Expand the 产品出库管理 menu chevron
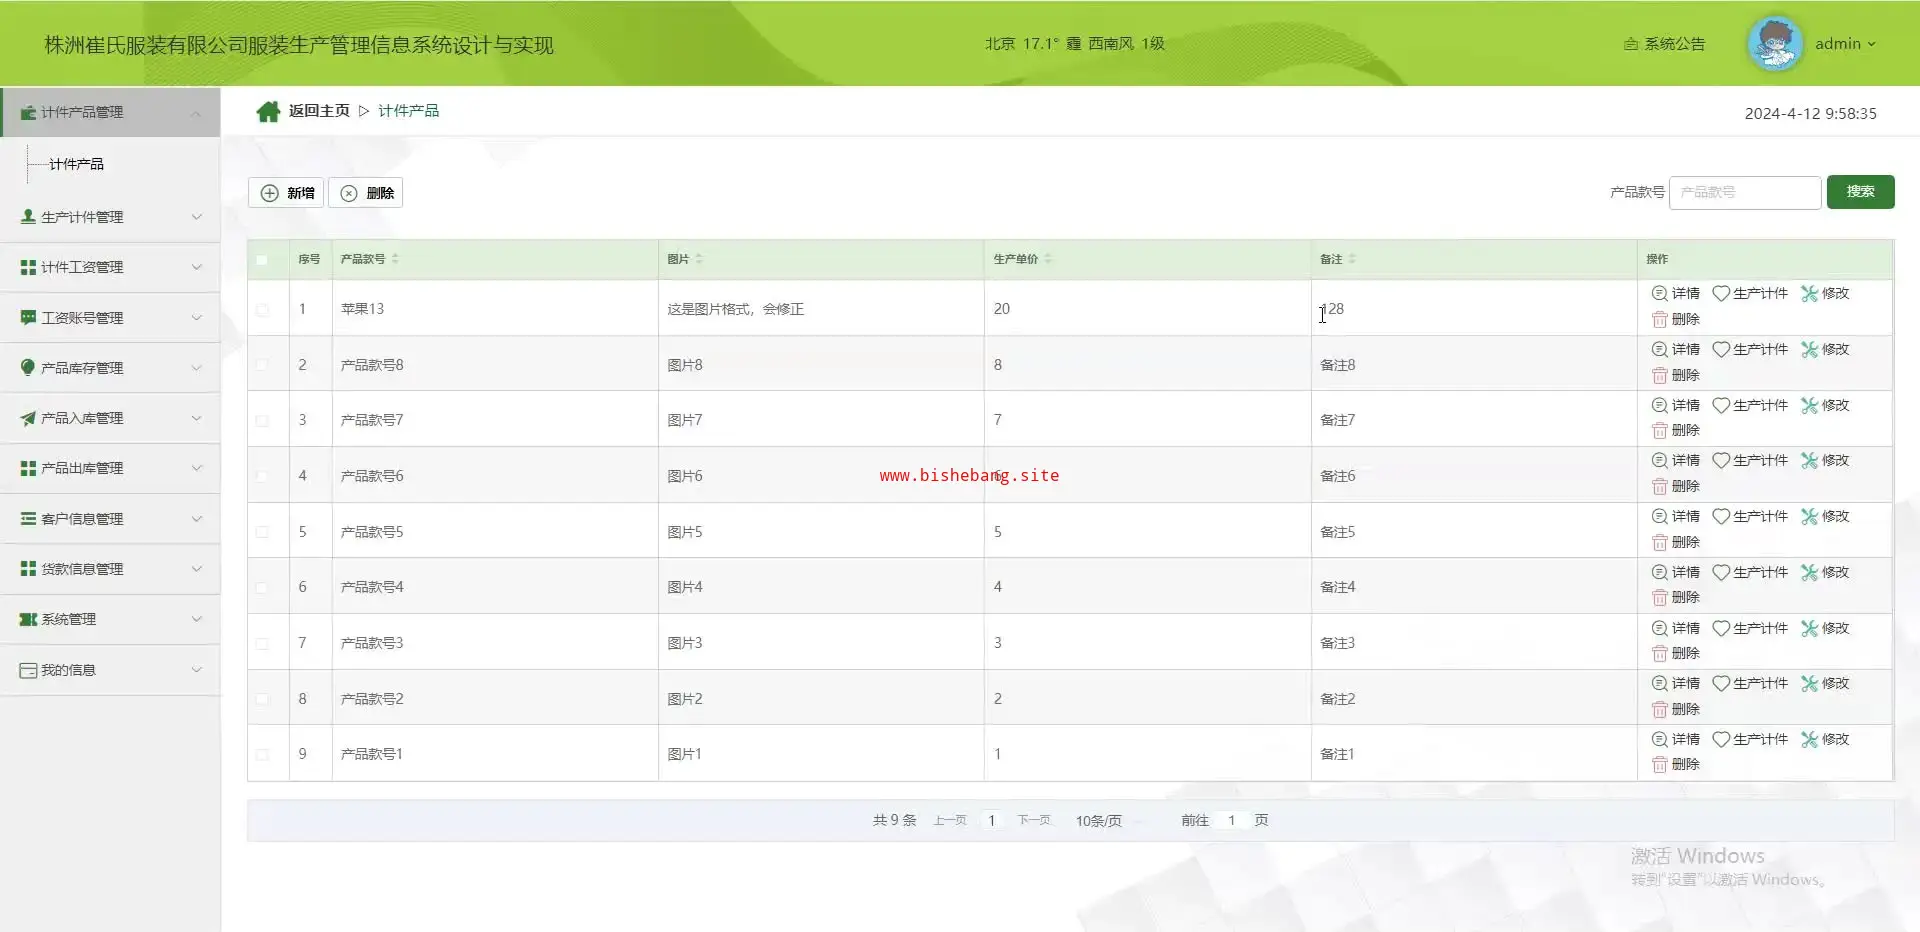Screen dimensions: 1920x932 [196, 468]
